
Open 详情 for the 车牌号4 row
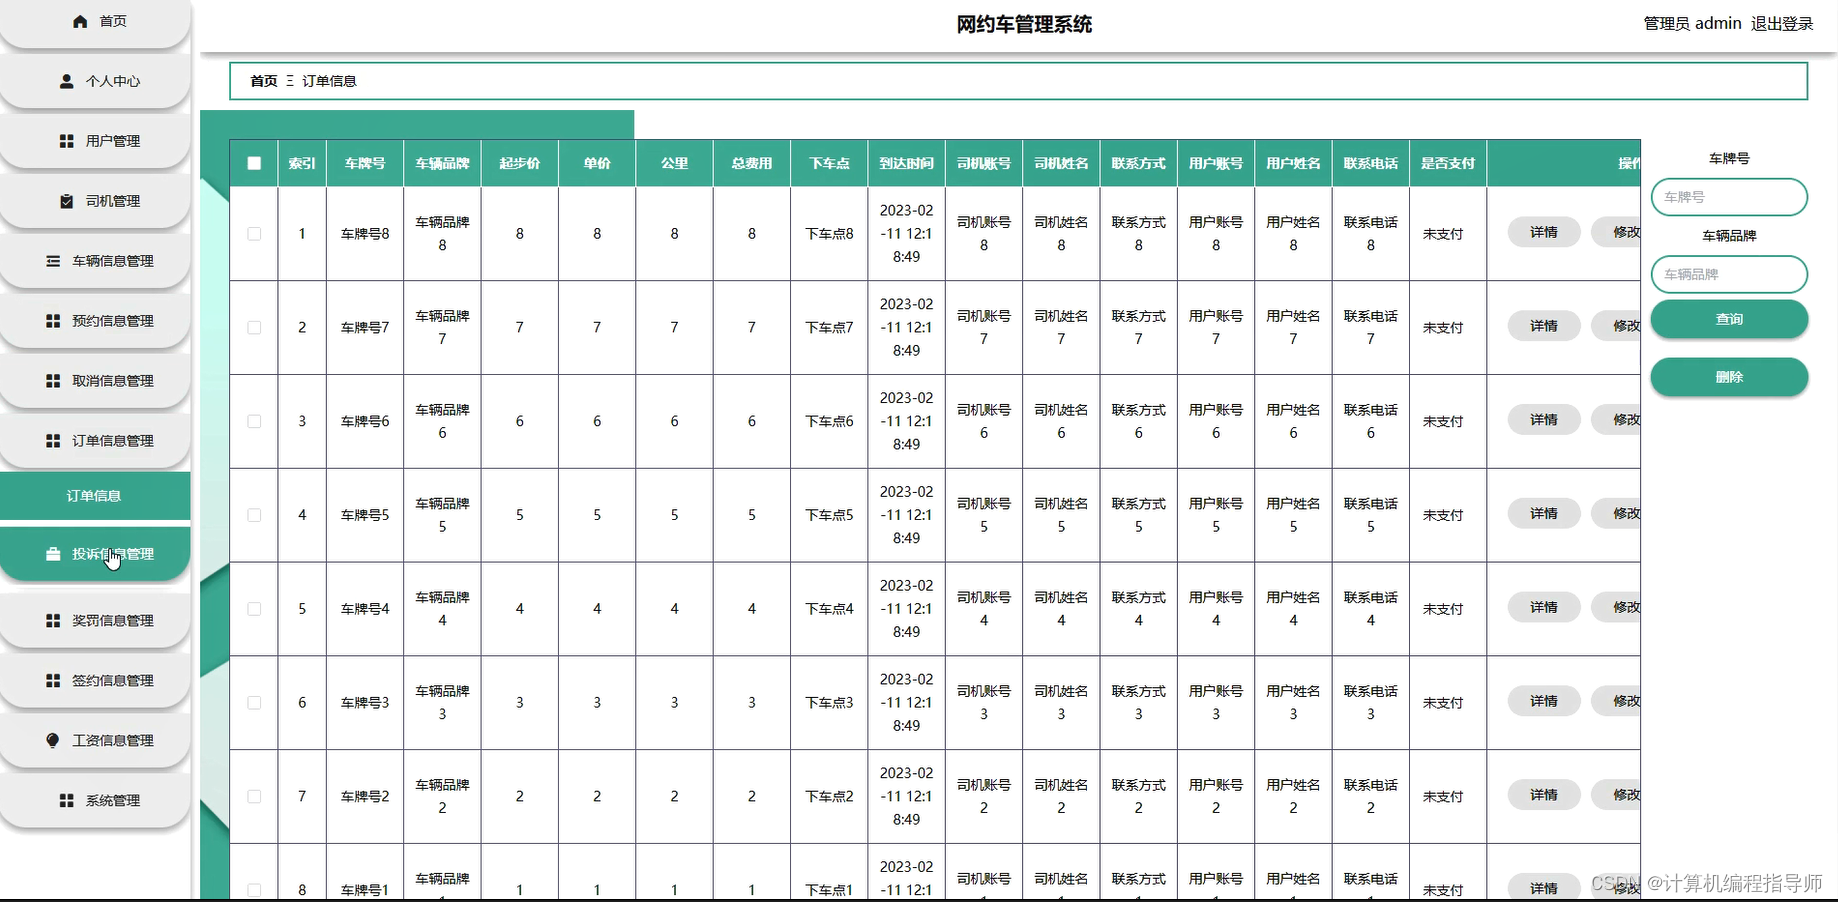click(1544, 607)
